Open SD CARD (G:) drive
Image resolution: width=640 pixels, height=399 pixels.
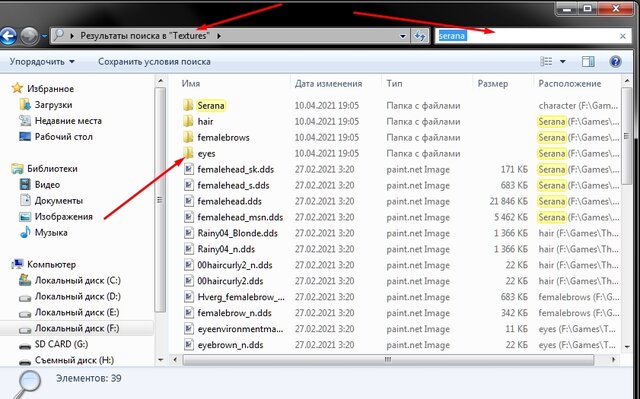coord(61,344)
